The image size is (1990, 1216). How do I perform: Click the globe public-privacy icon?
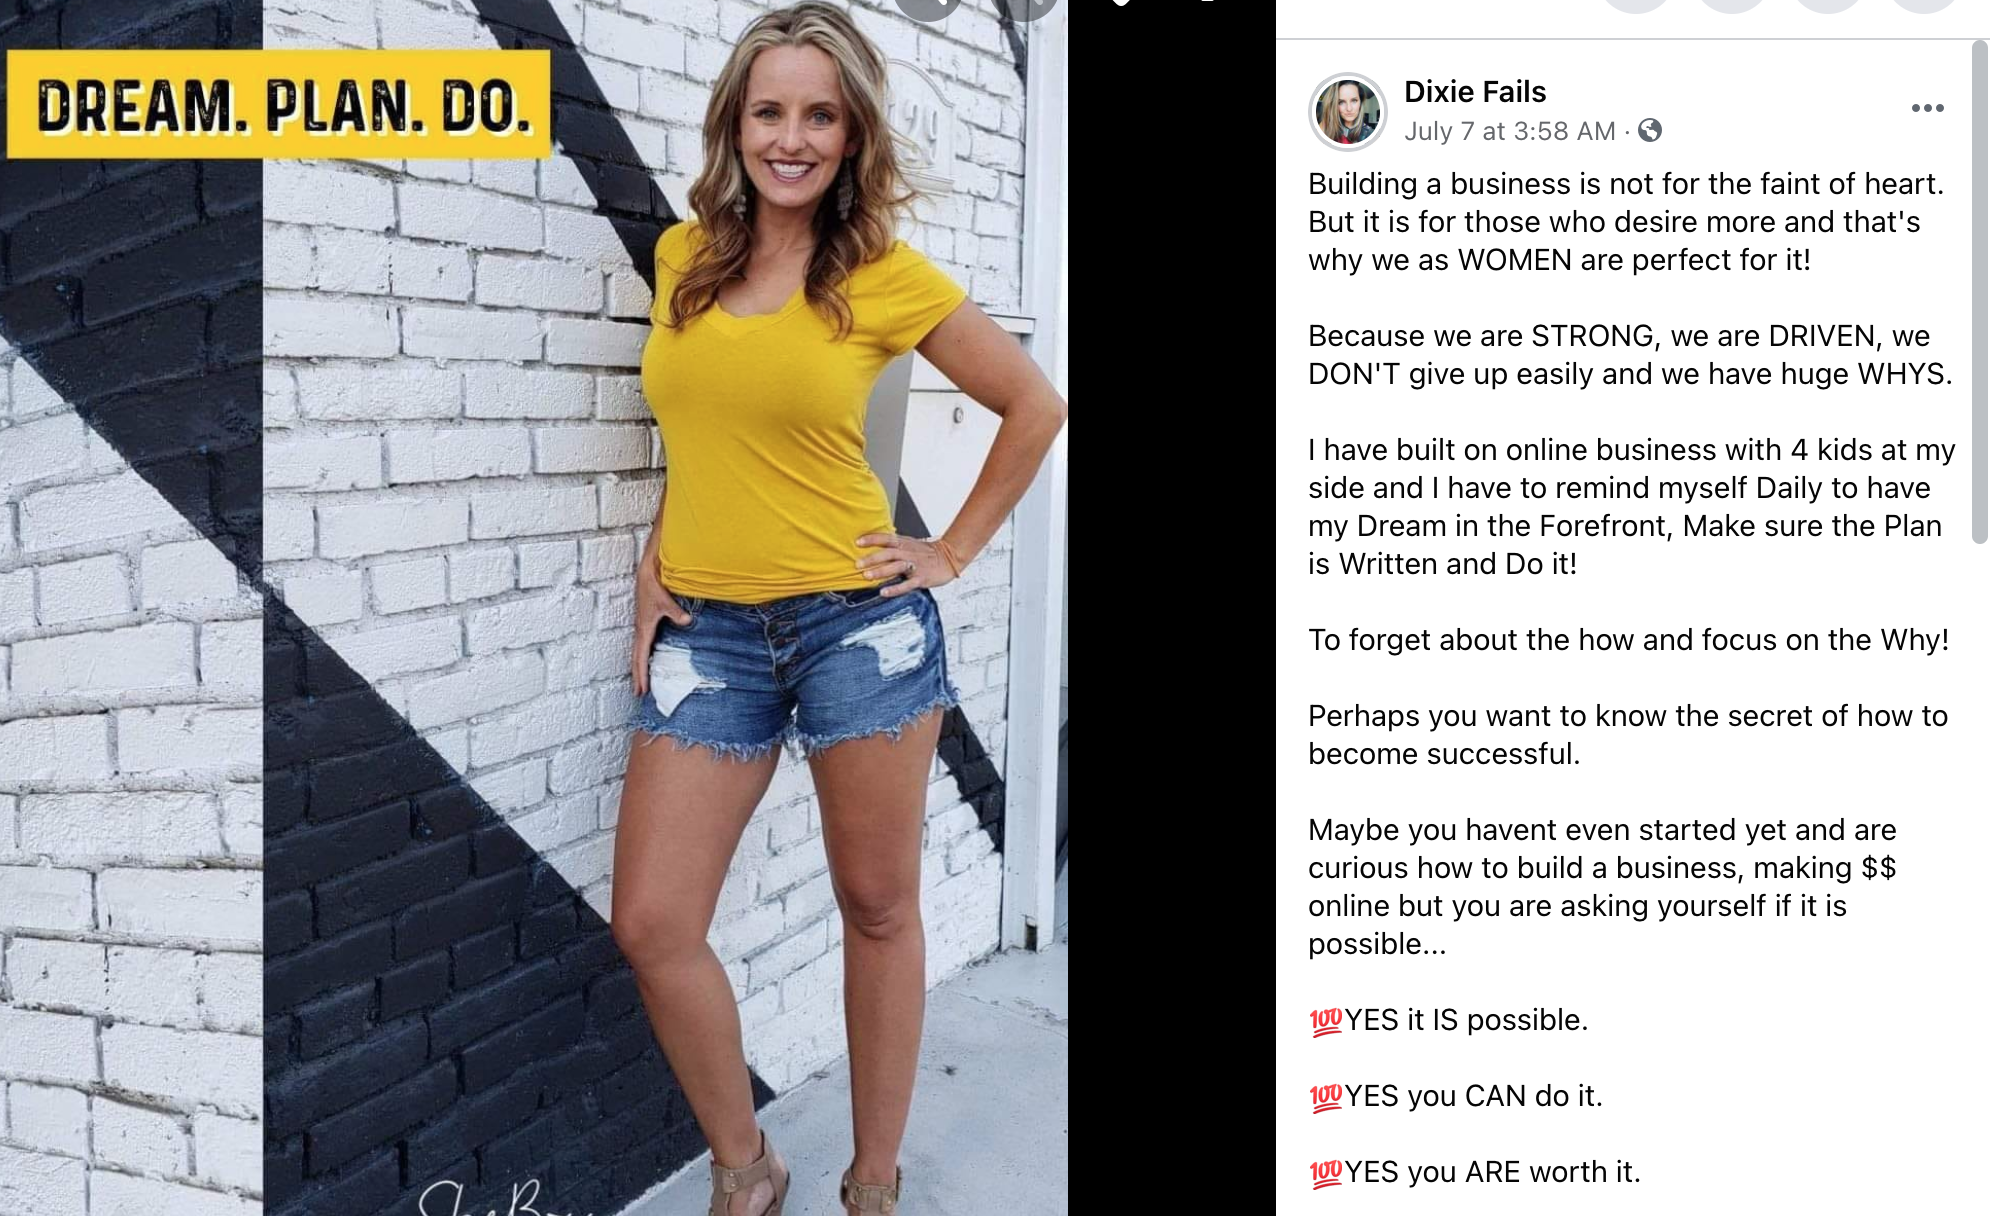[1650, 130]
